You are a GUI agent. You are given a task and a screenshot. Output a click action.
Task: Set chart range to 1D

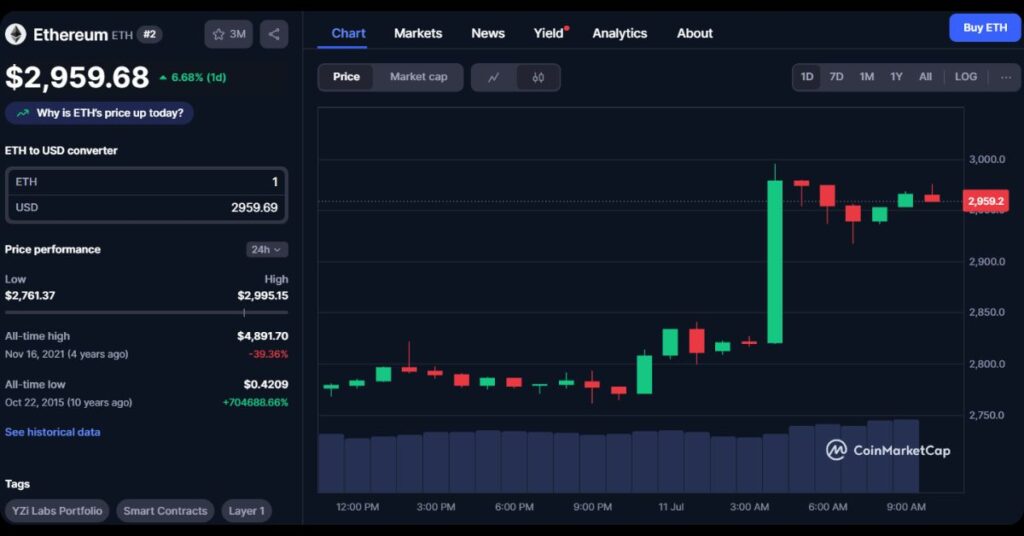pos(807,77)
